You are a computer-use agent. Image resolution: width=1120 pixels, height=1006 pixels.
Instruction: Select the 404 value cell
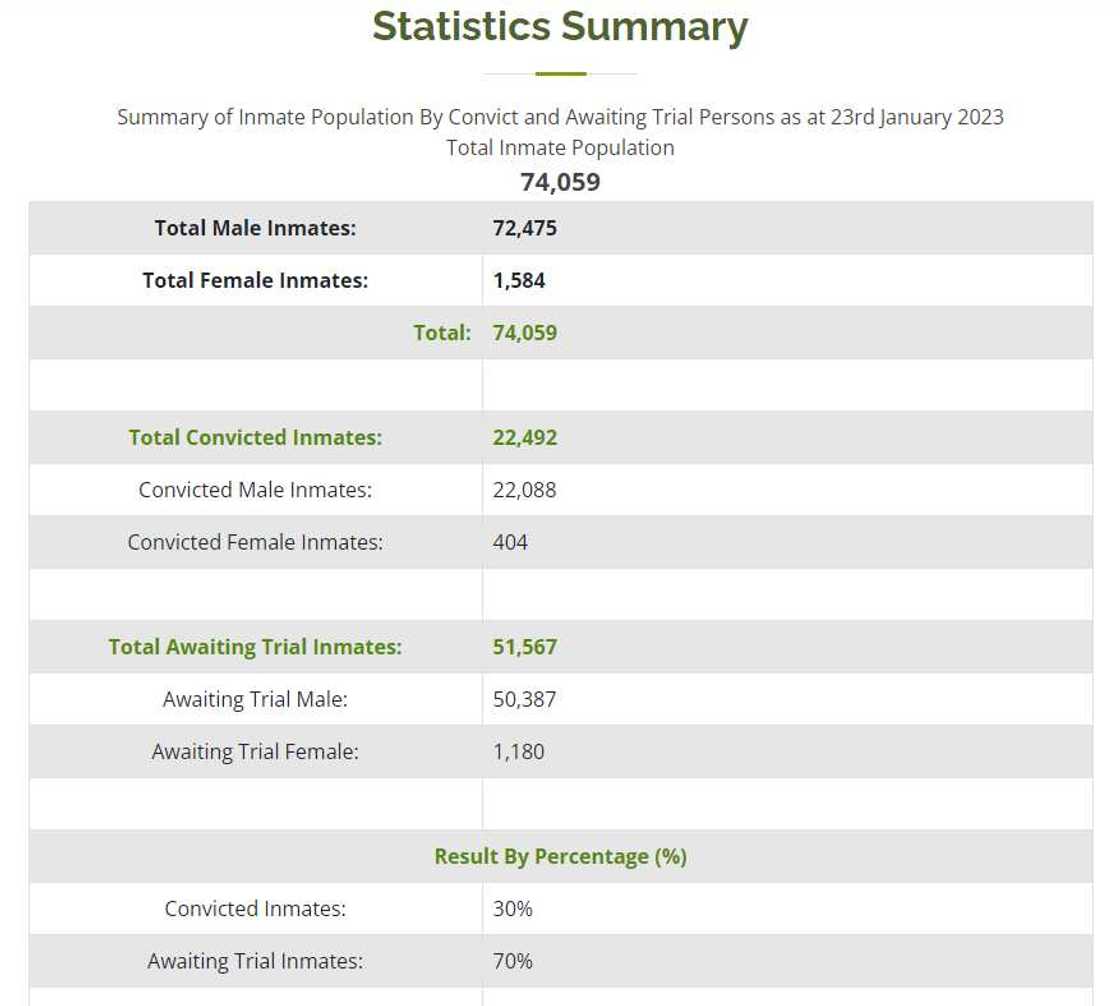[x=510, y=542]
